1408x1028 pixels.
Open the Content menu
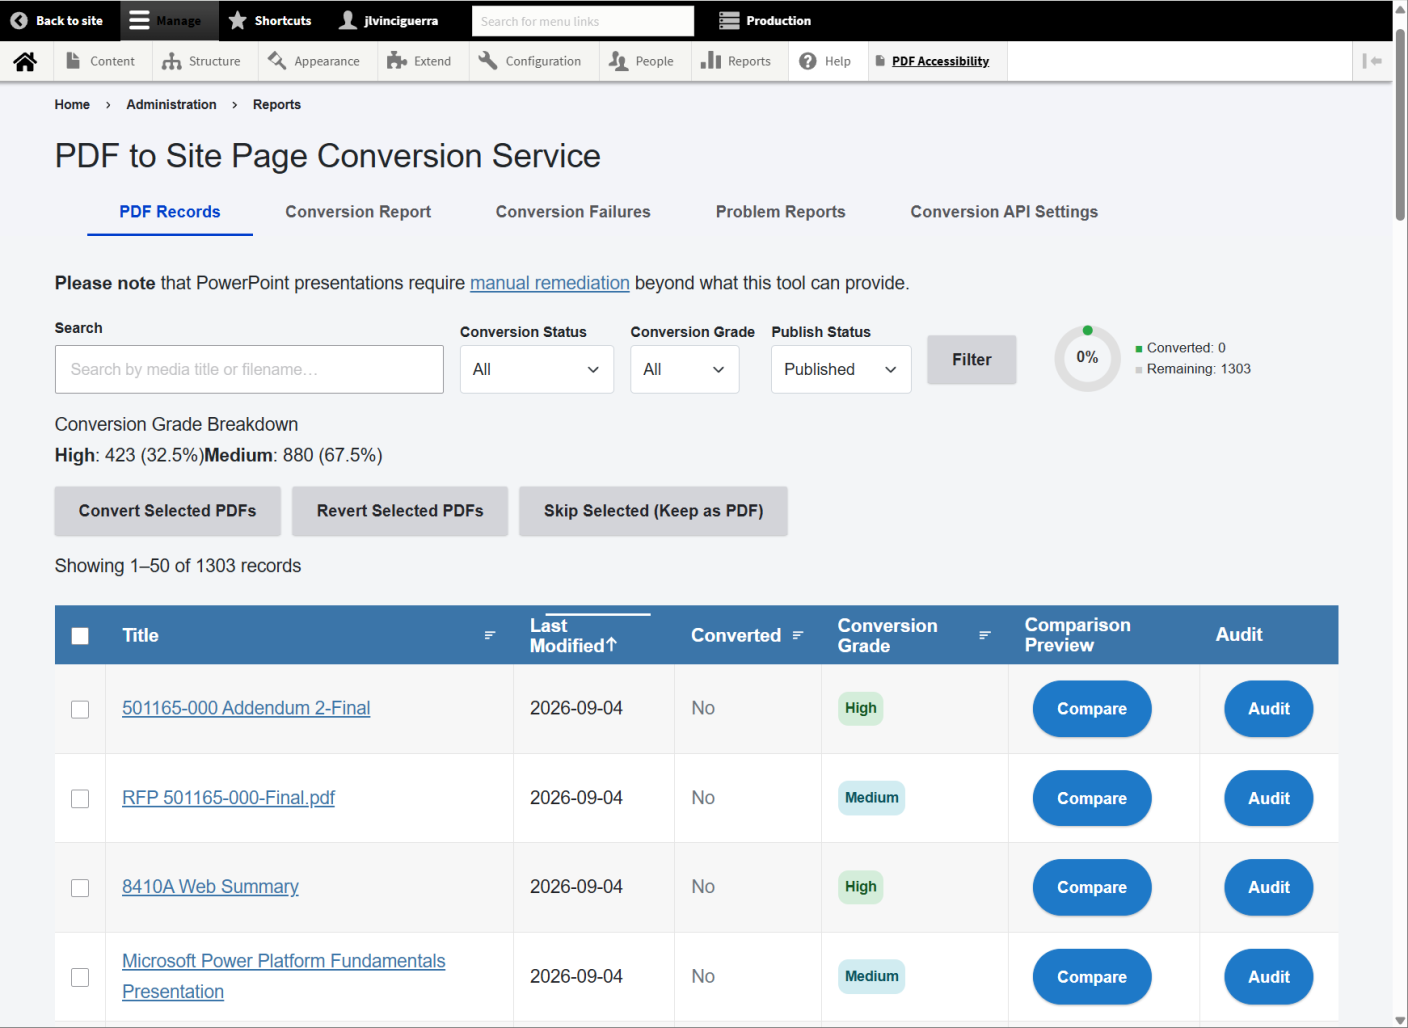coord(100,61)
